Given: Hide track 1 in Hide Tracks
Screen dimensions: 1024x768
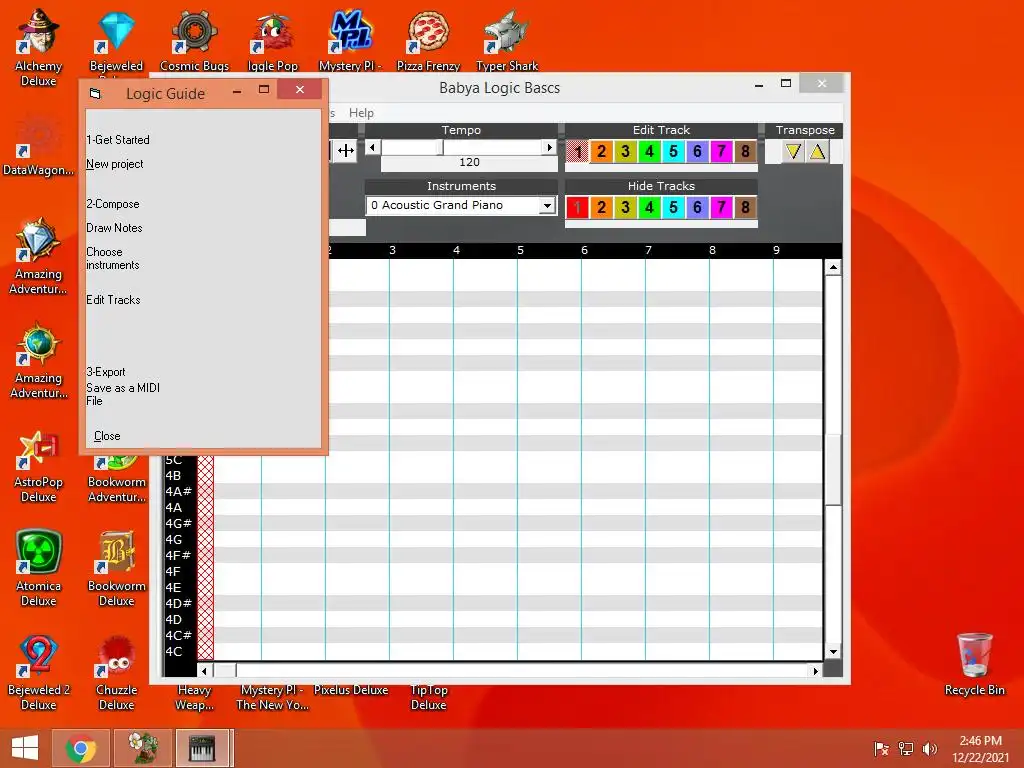Looking at the screenshot, I should point(577,208).
